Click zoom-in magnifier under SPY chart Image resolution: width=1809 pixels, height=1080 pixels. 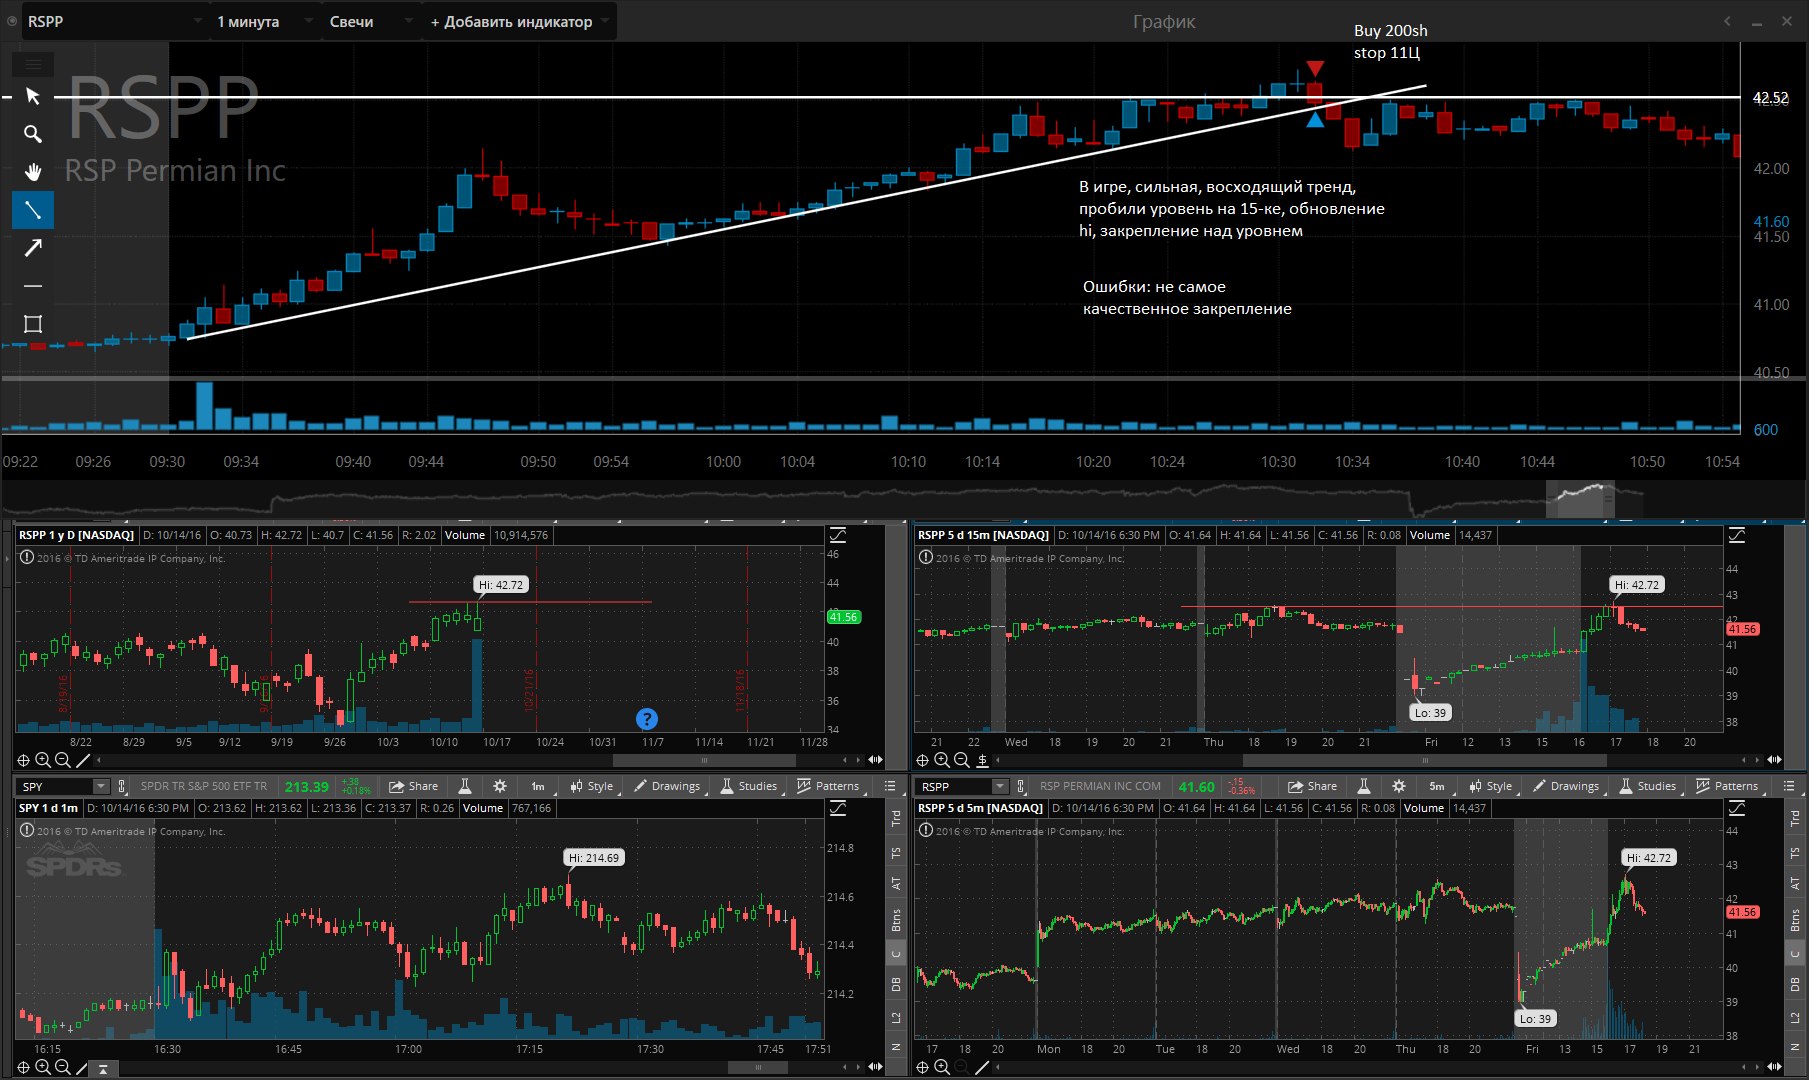pos(43,1067)
